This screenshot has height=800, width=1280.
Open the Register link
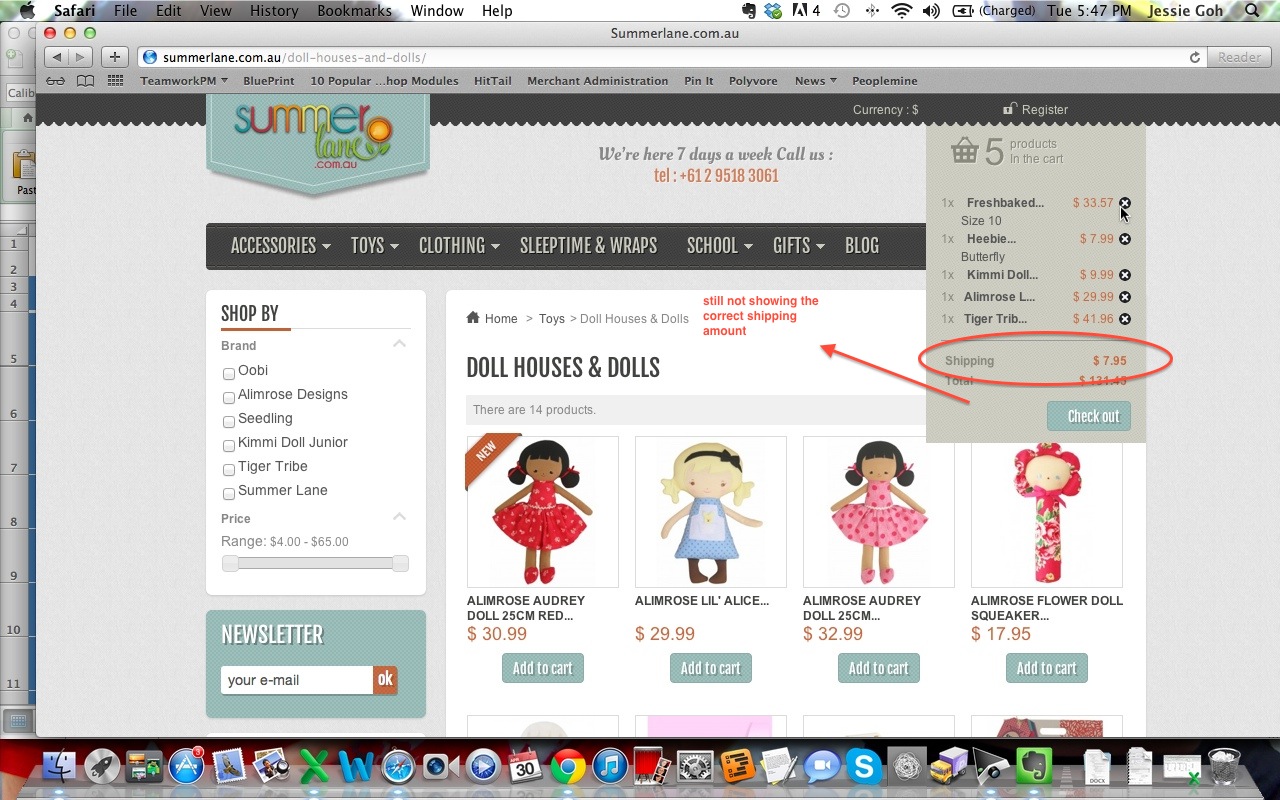[x=1036, y=110]
